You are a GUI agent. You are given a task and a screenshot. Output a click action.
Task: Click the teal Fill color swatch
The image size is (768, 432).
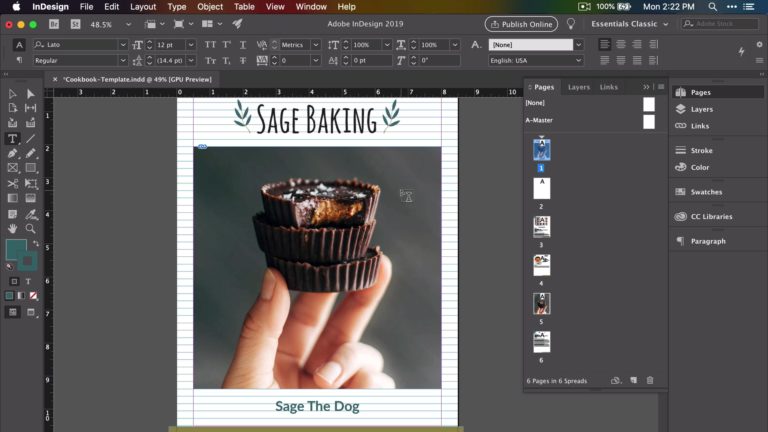[16, 250]
